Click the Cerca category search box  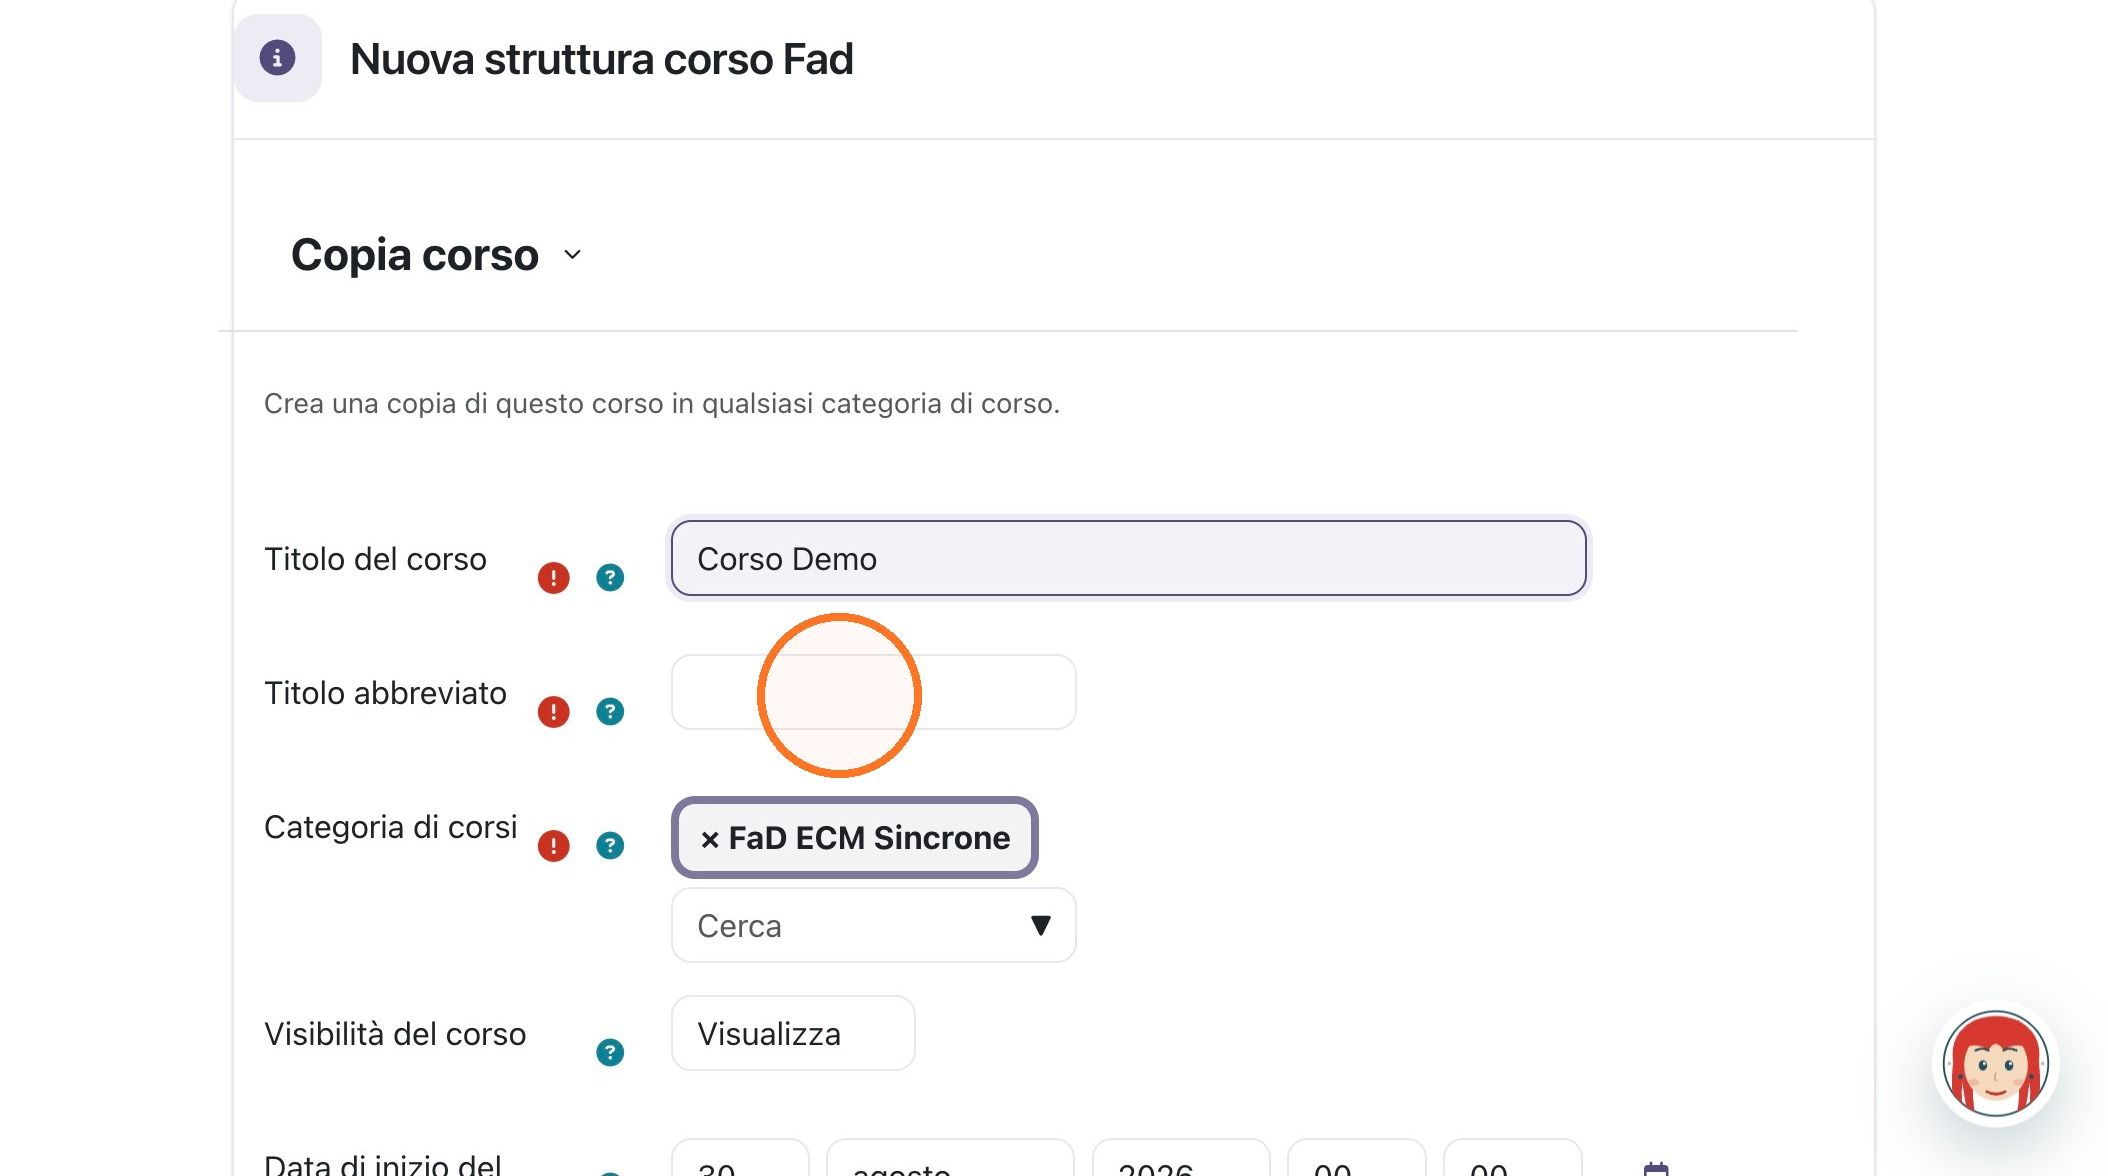coord(873,925)
